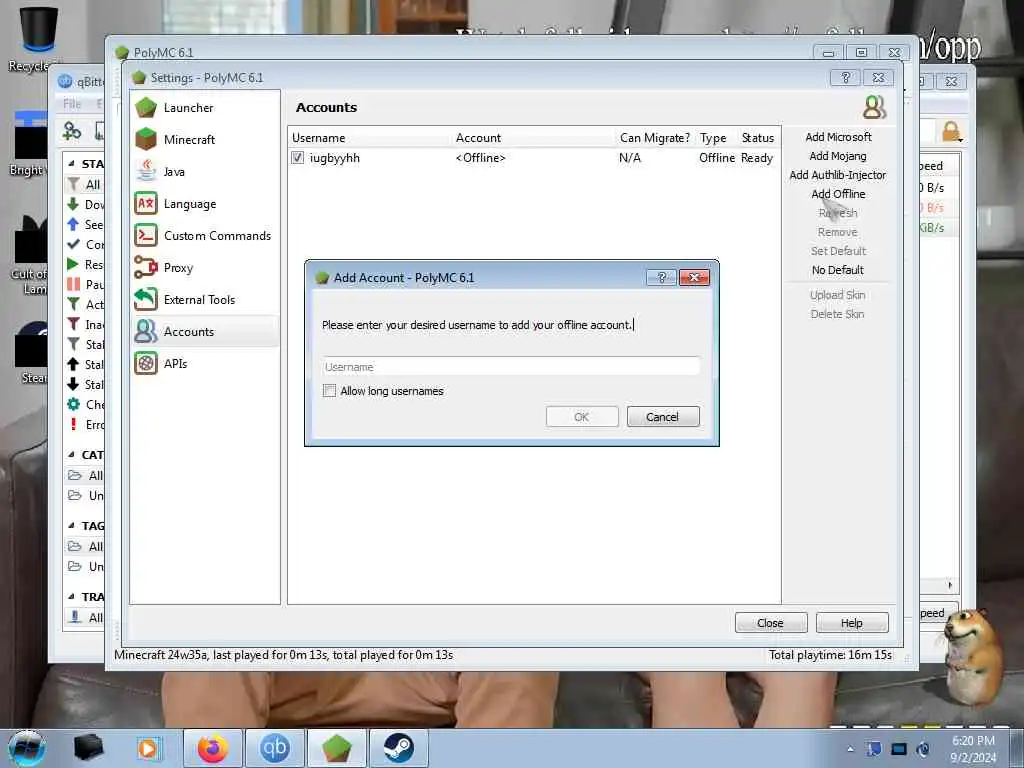Click 'Total playtime: 16m 15s' status text
Screen dimensions: 1024x768
pyautogui.click(x=830, y=655)
